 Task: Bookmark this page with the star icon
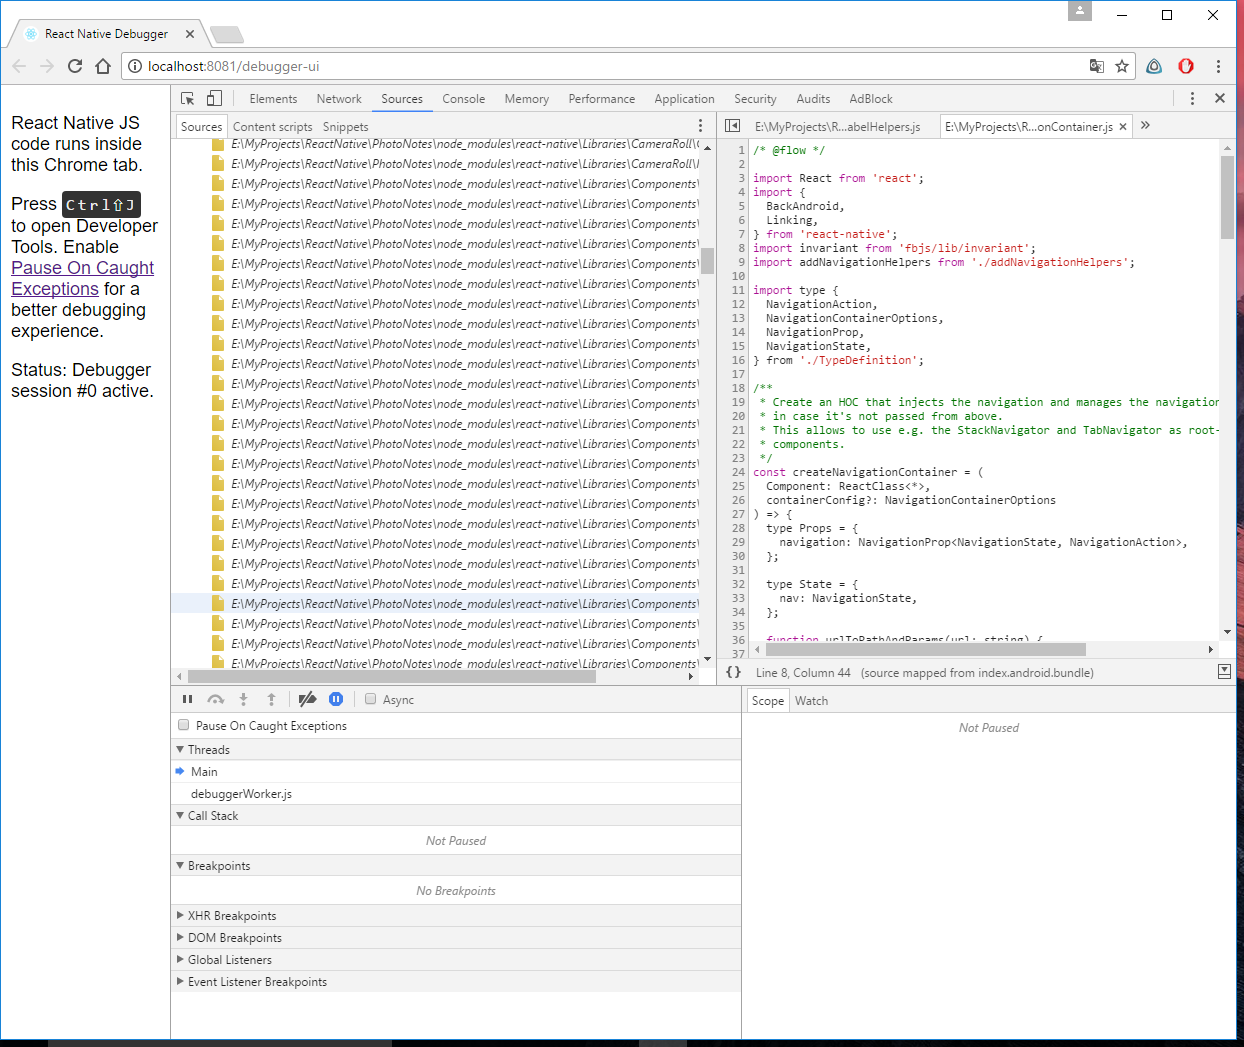click(1122, 66)
